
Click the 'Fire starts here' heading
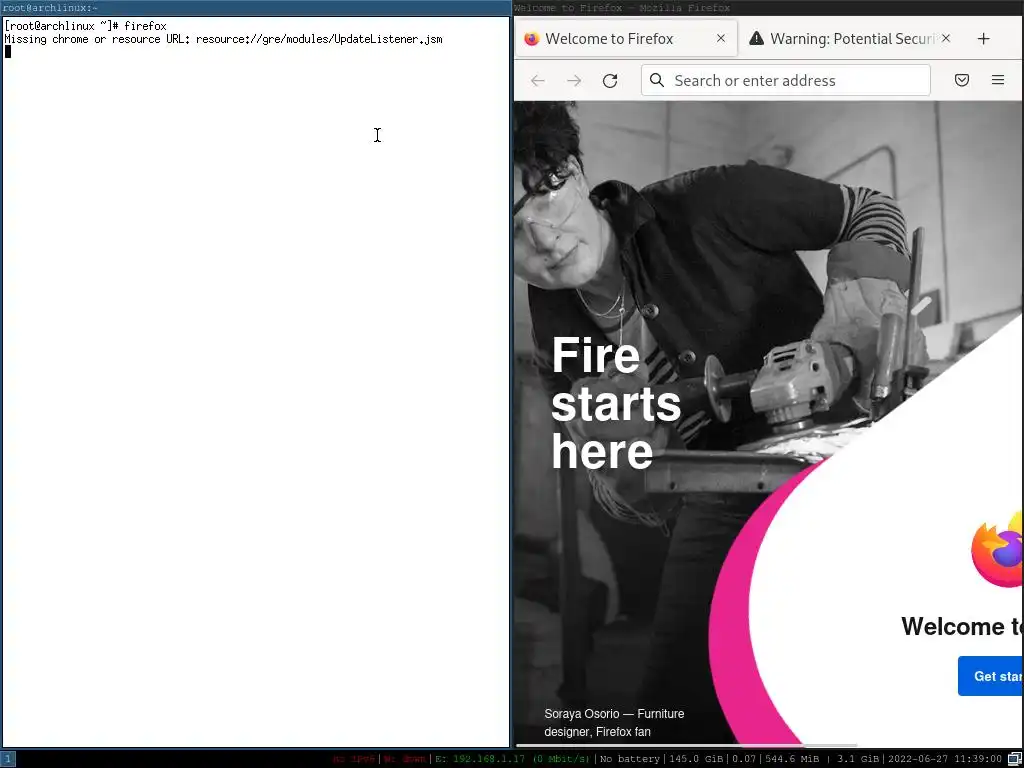click(616, 403)
